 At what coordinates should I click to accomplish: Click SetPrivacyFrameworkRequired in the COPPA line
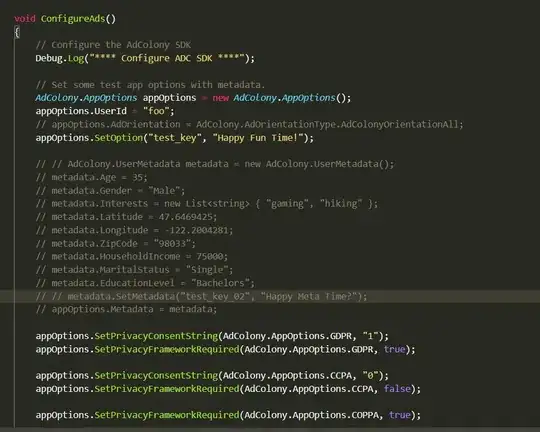pyautogui.click(x=167, y=415)
